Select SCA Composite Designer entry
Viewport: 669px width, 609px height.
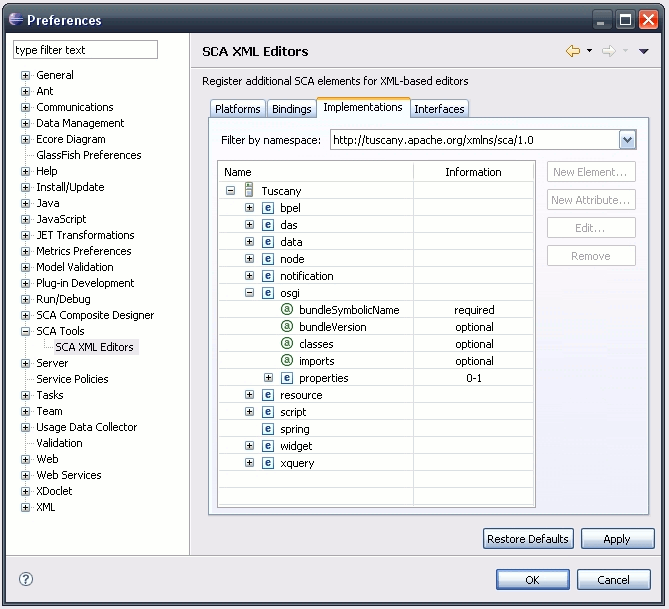point(95,315)
